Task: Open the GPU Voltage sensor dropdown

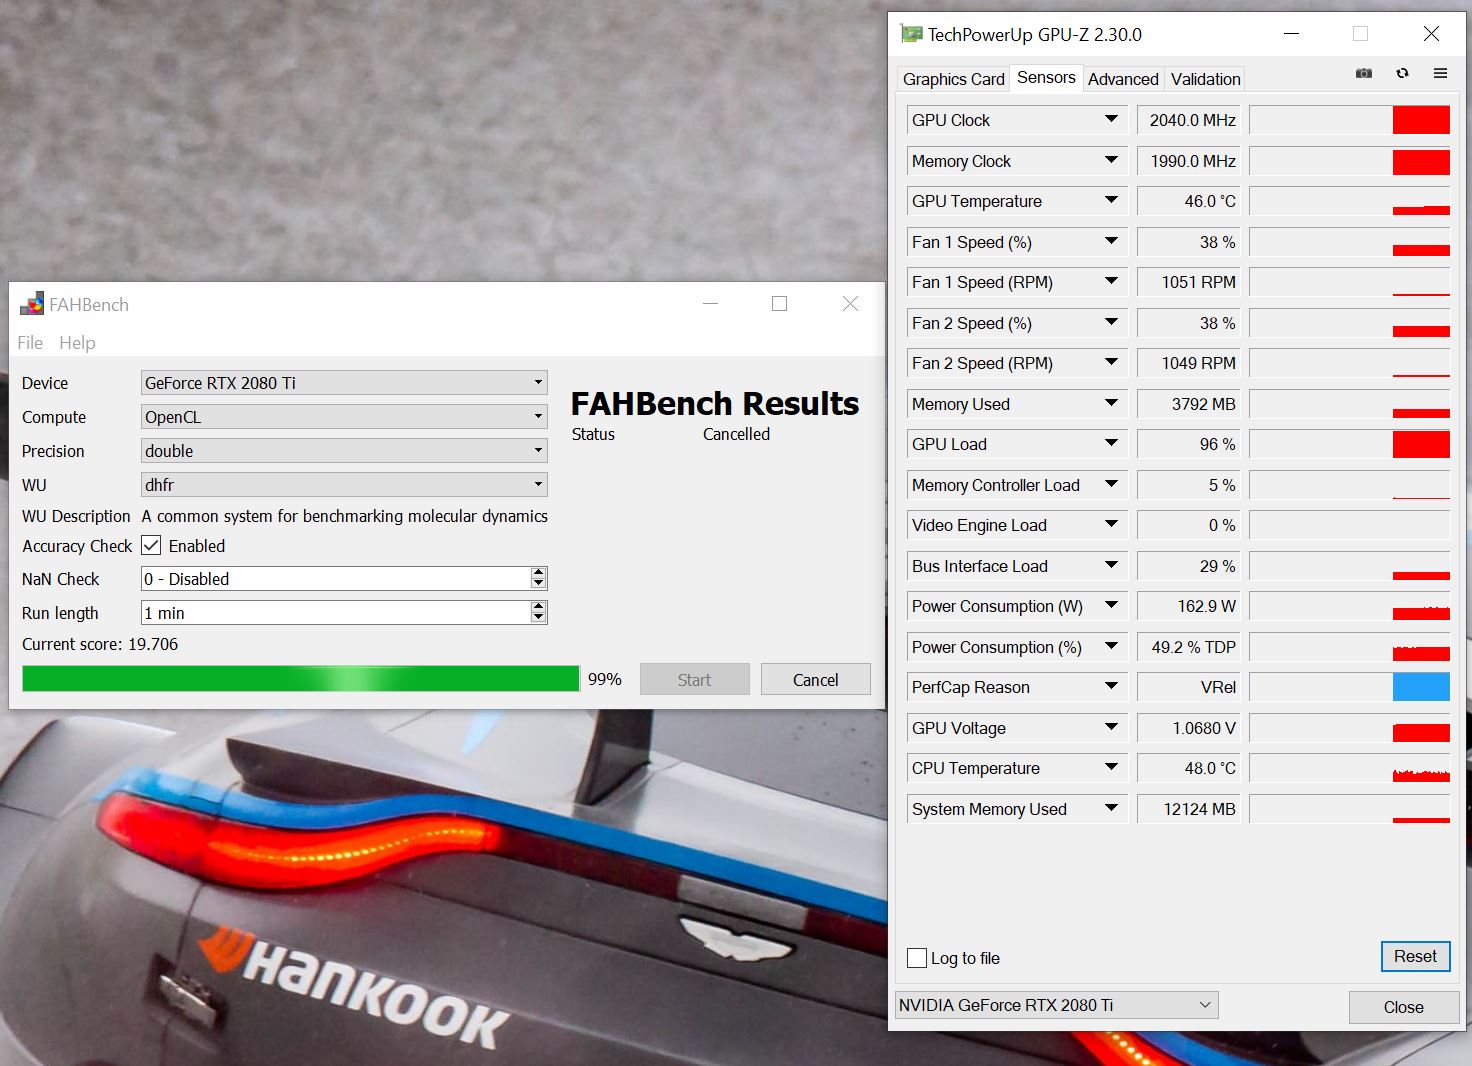Action: [x=1111, y=728]
